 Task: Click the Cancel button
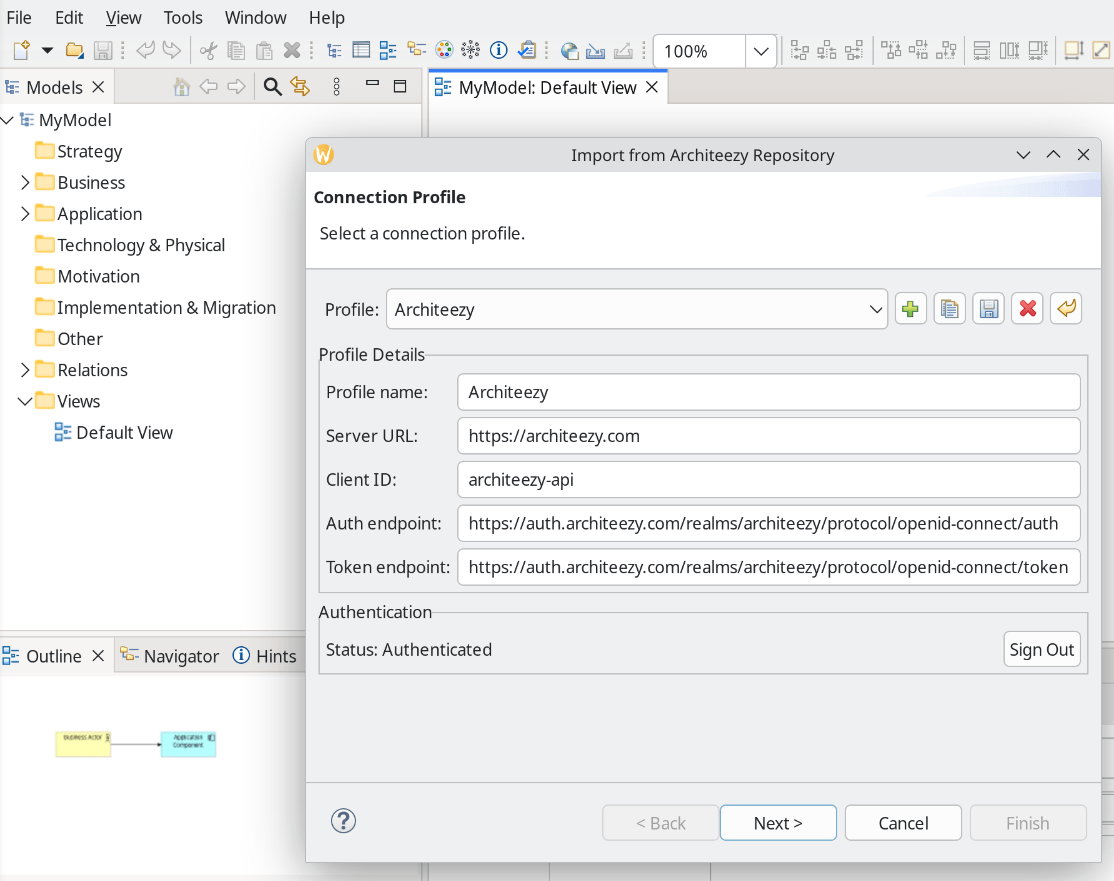coord(903,823)
